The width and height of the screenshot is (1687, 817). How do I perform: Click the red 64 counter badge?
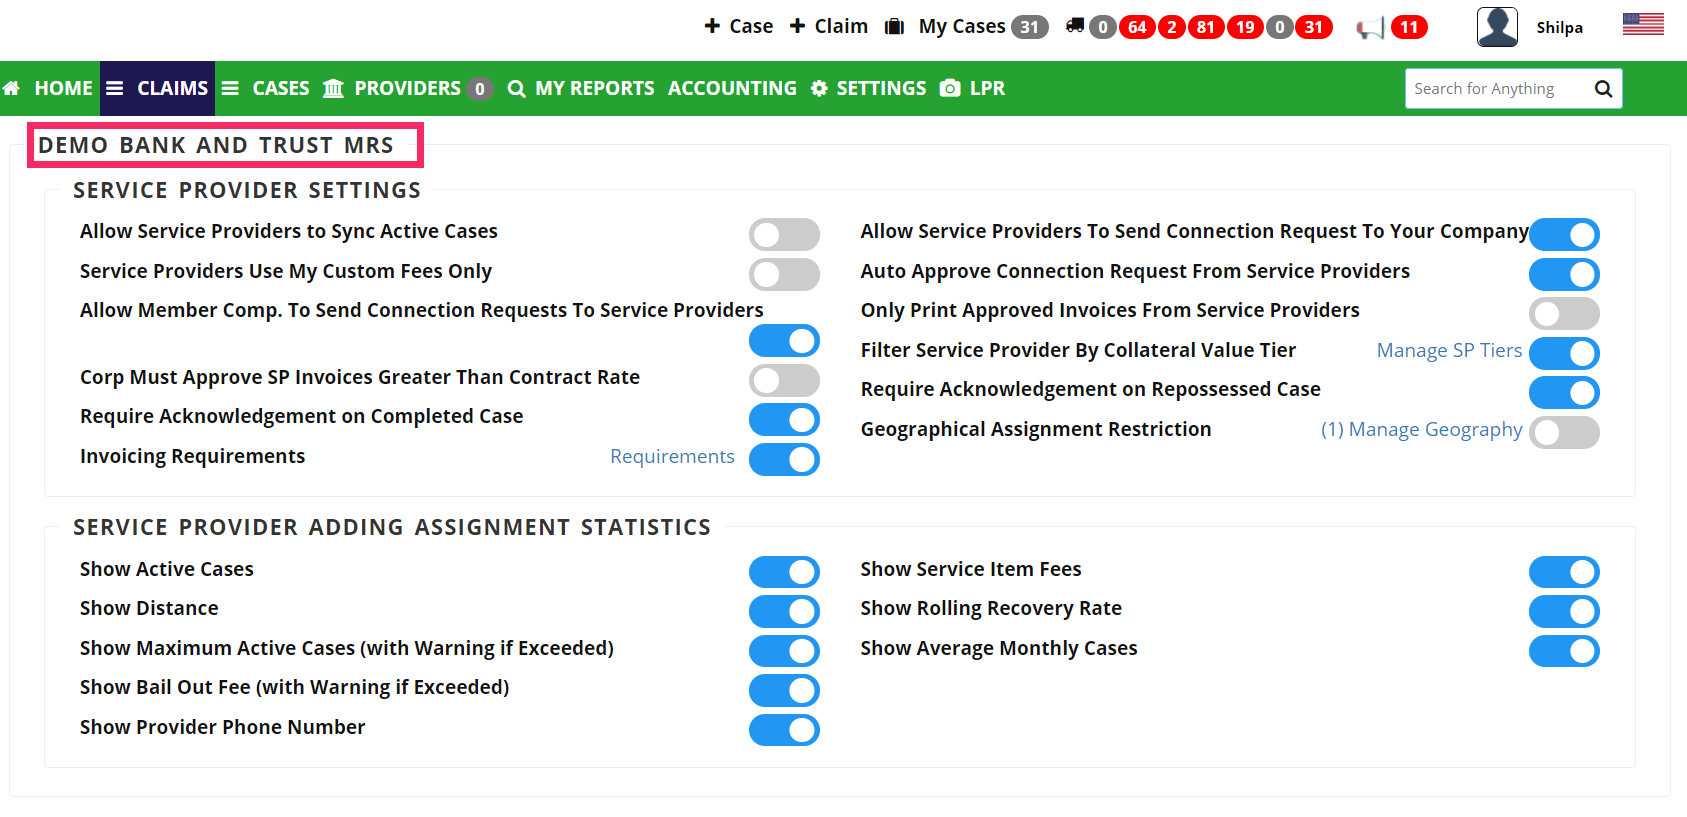1137,27
